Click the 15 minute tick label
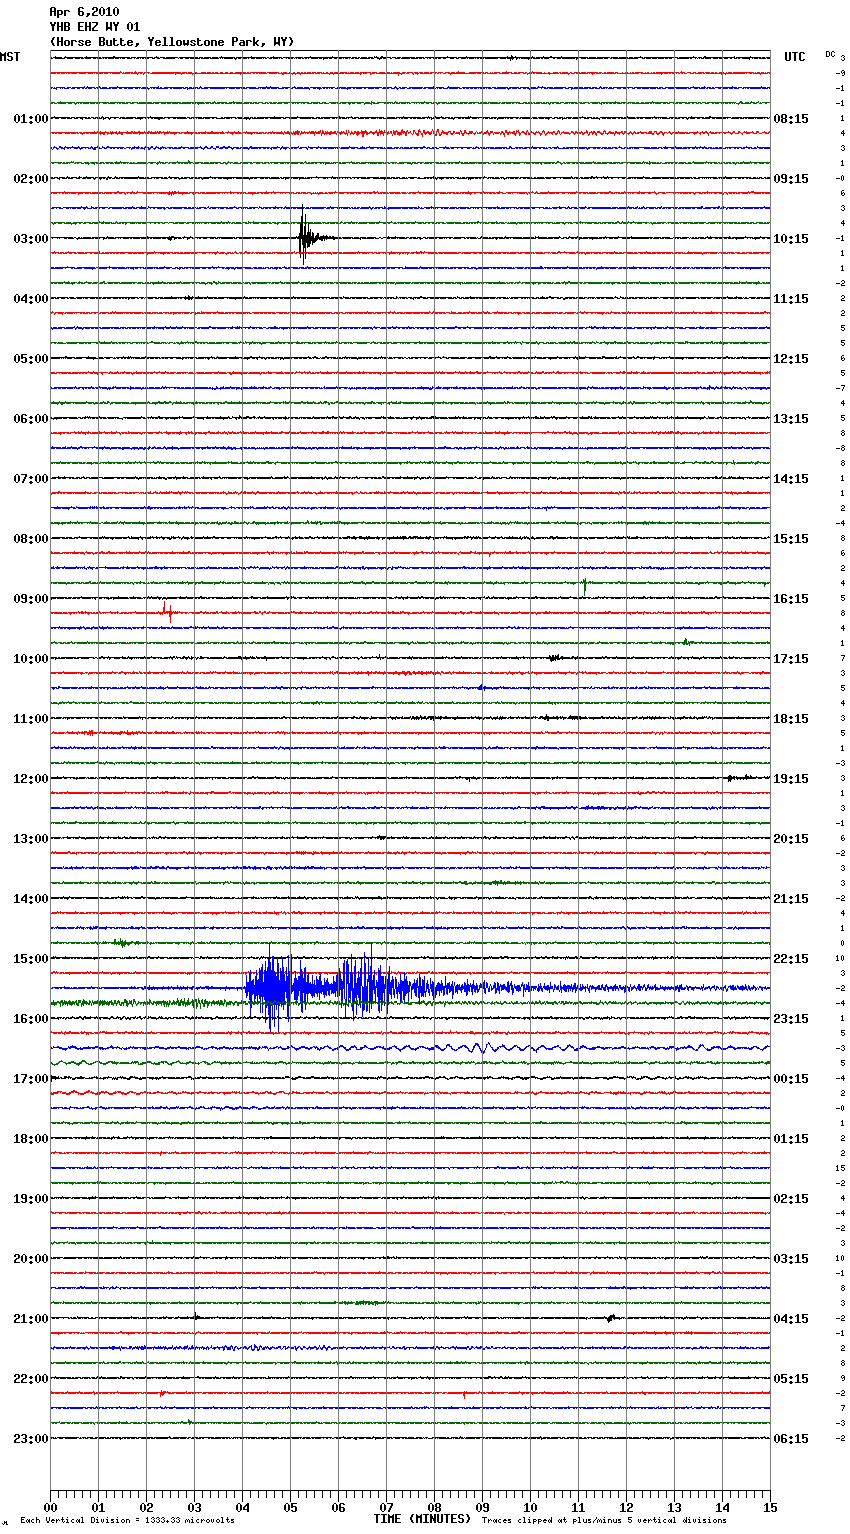Viewport: 850px width, 1534px height. point(770,1507)
